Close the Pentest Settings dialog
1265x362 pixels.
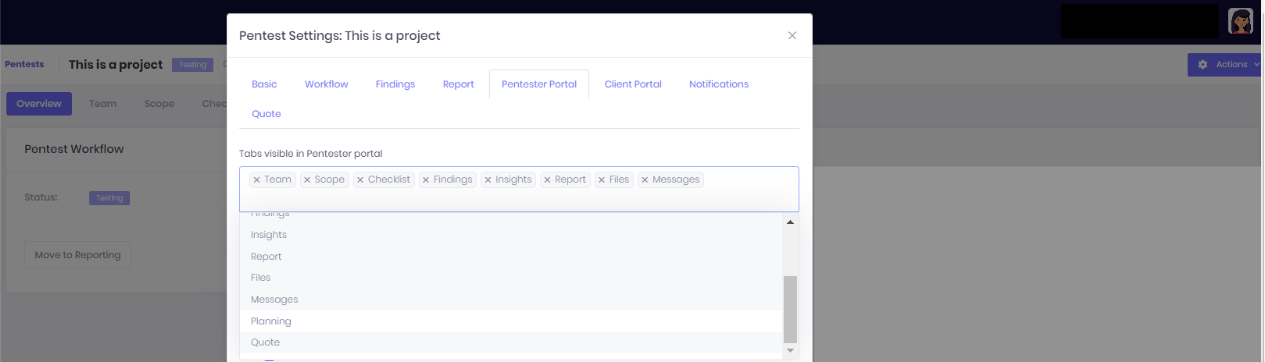(792, 35)
